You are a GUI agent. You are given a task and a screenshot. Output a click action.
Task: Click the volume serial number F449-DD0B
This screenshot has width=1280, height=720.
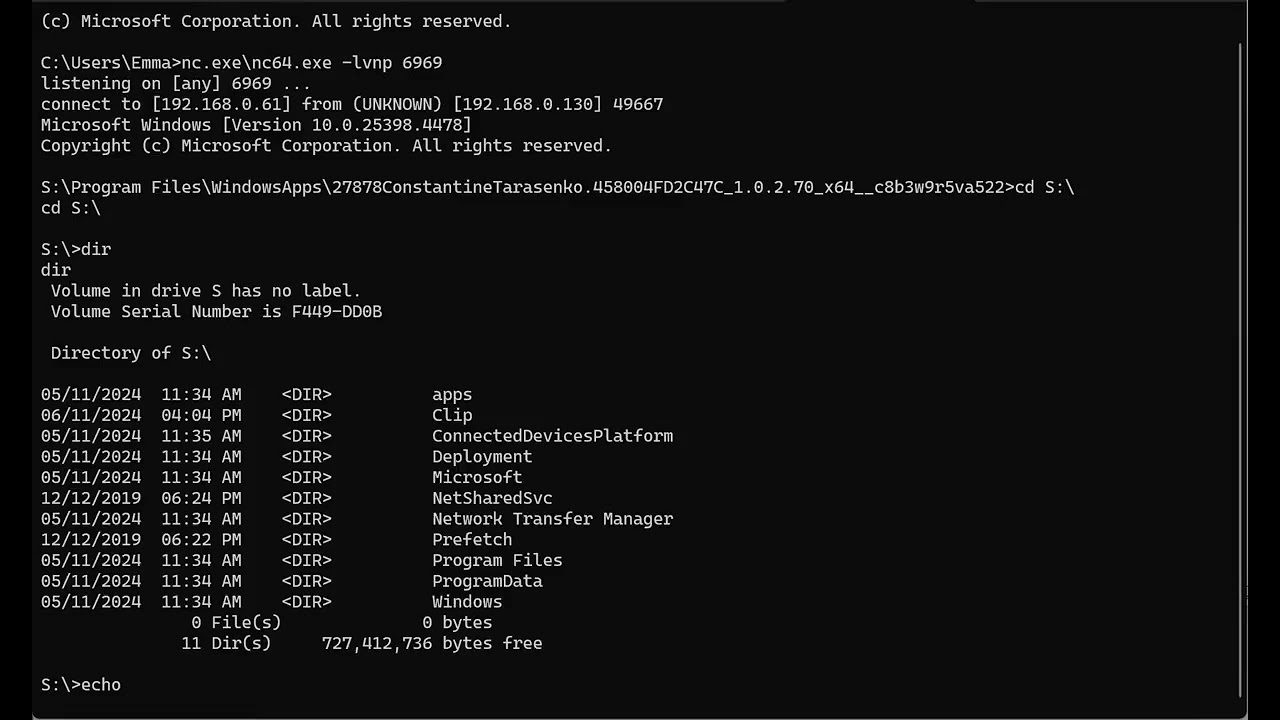(x=337, y=312)
